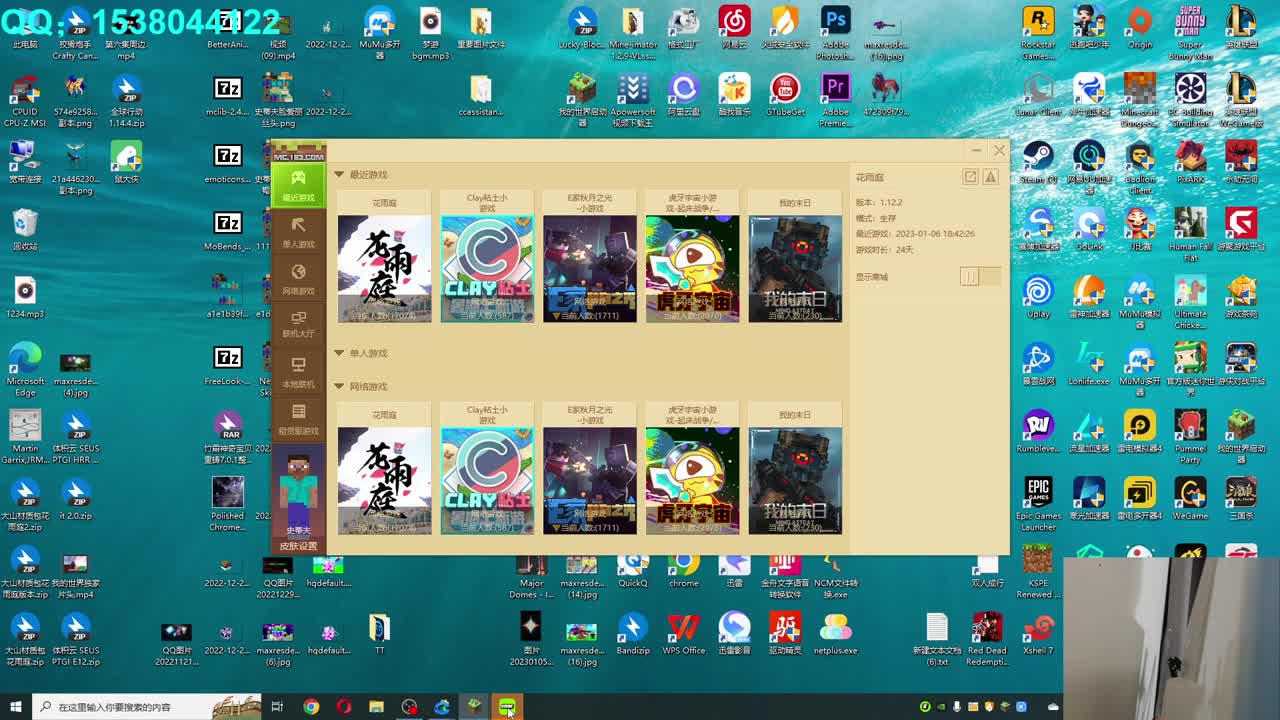Select the Super Bunny Man icon

point(1190,32)
